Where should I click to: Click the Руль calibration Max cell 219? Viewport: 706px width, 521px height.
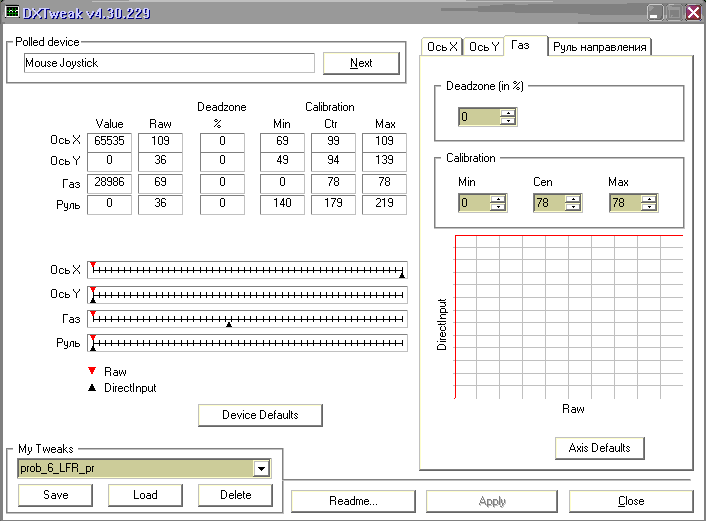[x=385, y=204]
